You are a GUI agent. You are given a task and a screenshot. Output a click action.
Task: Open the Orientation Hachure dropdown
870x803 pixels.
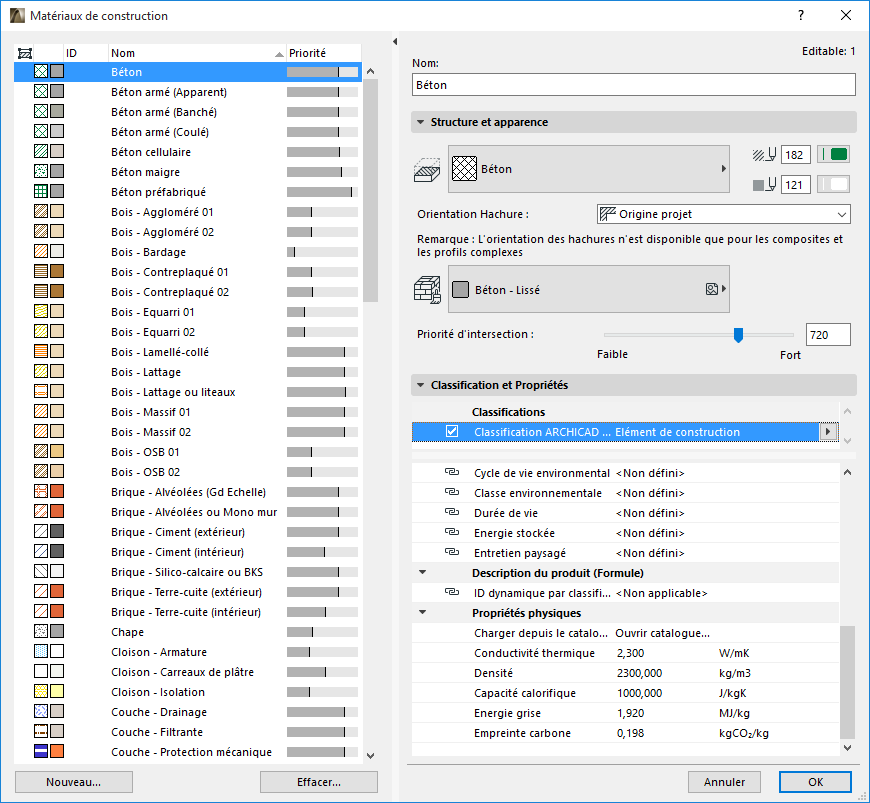[x=723, y=214]
